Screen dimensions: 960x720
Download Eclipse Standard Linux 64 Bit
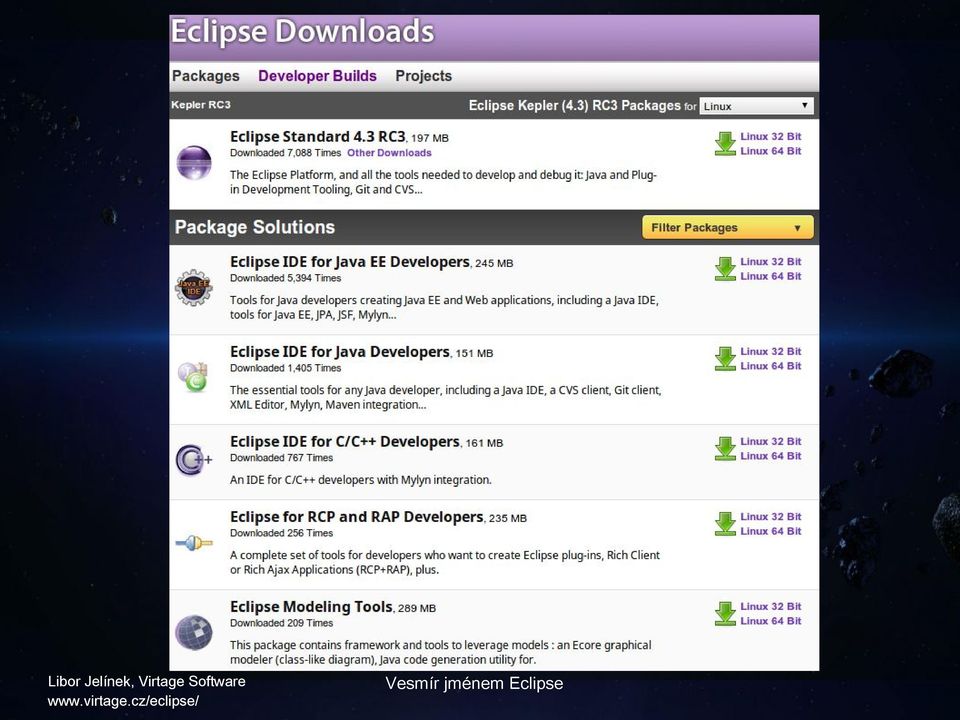click(771, 151)
